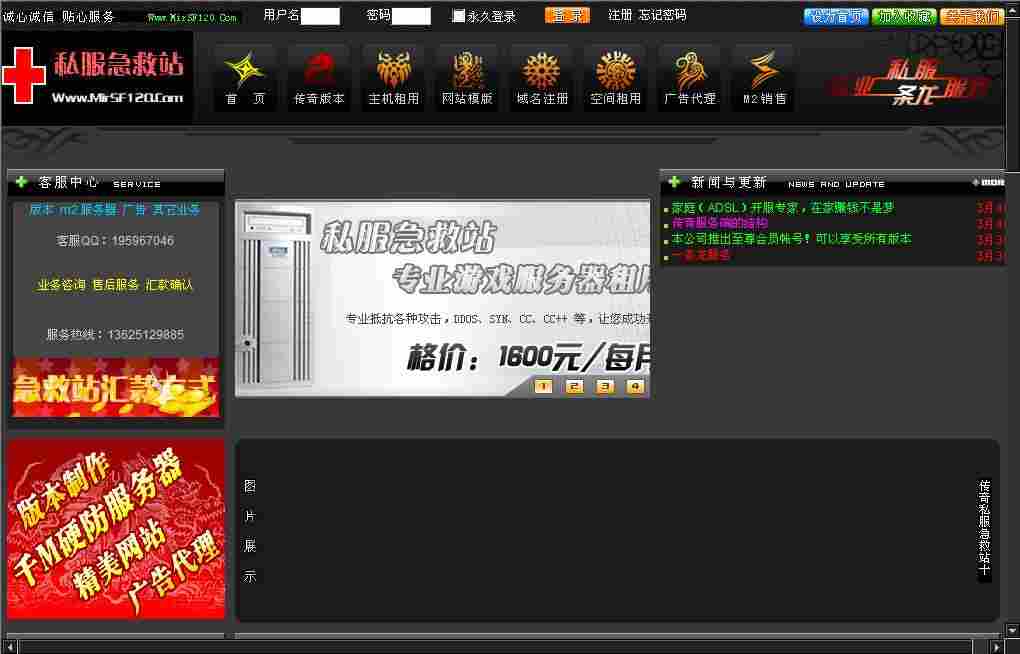1020x654 pixels.
Task: Click the 加入收藏 bookmark button
Action: coord(903,16)
